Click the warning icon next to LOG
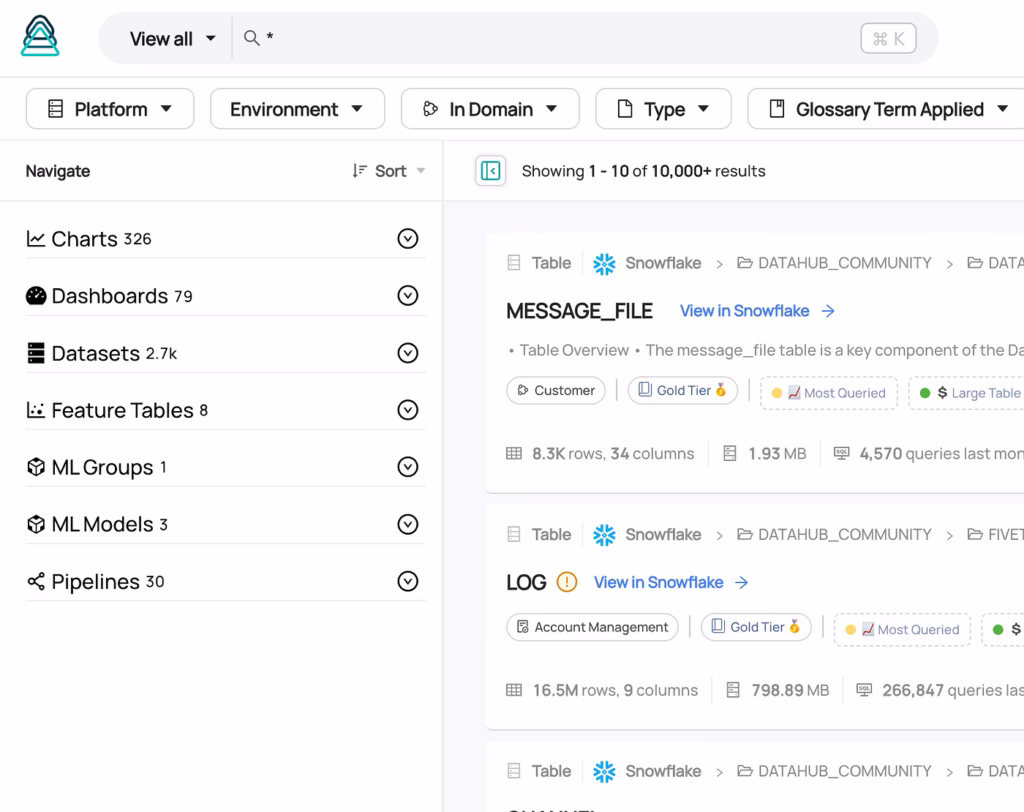Screen dimensions: 1024x812 pos(567,582)
